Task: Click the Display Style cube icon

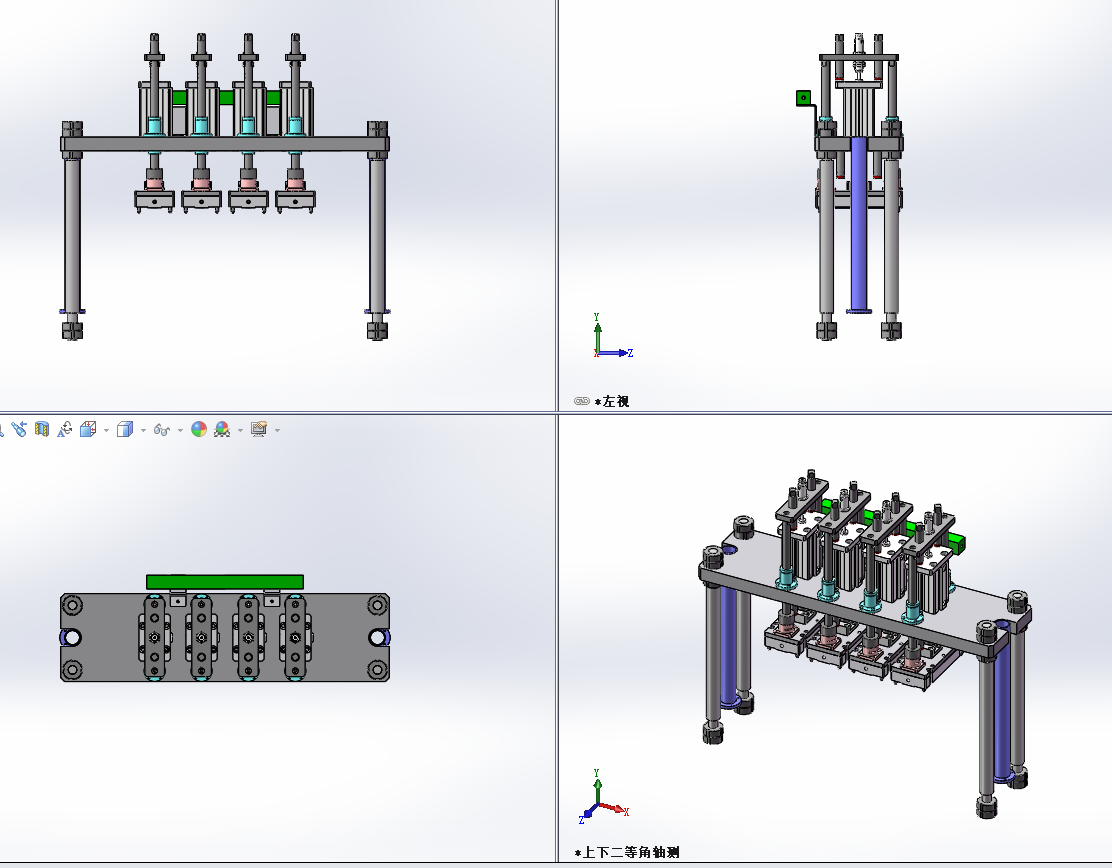Action: pyautogui.click(x=125, y=430)
